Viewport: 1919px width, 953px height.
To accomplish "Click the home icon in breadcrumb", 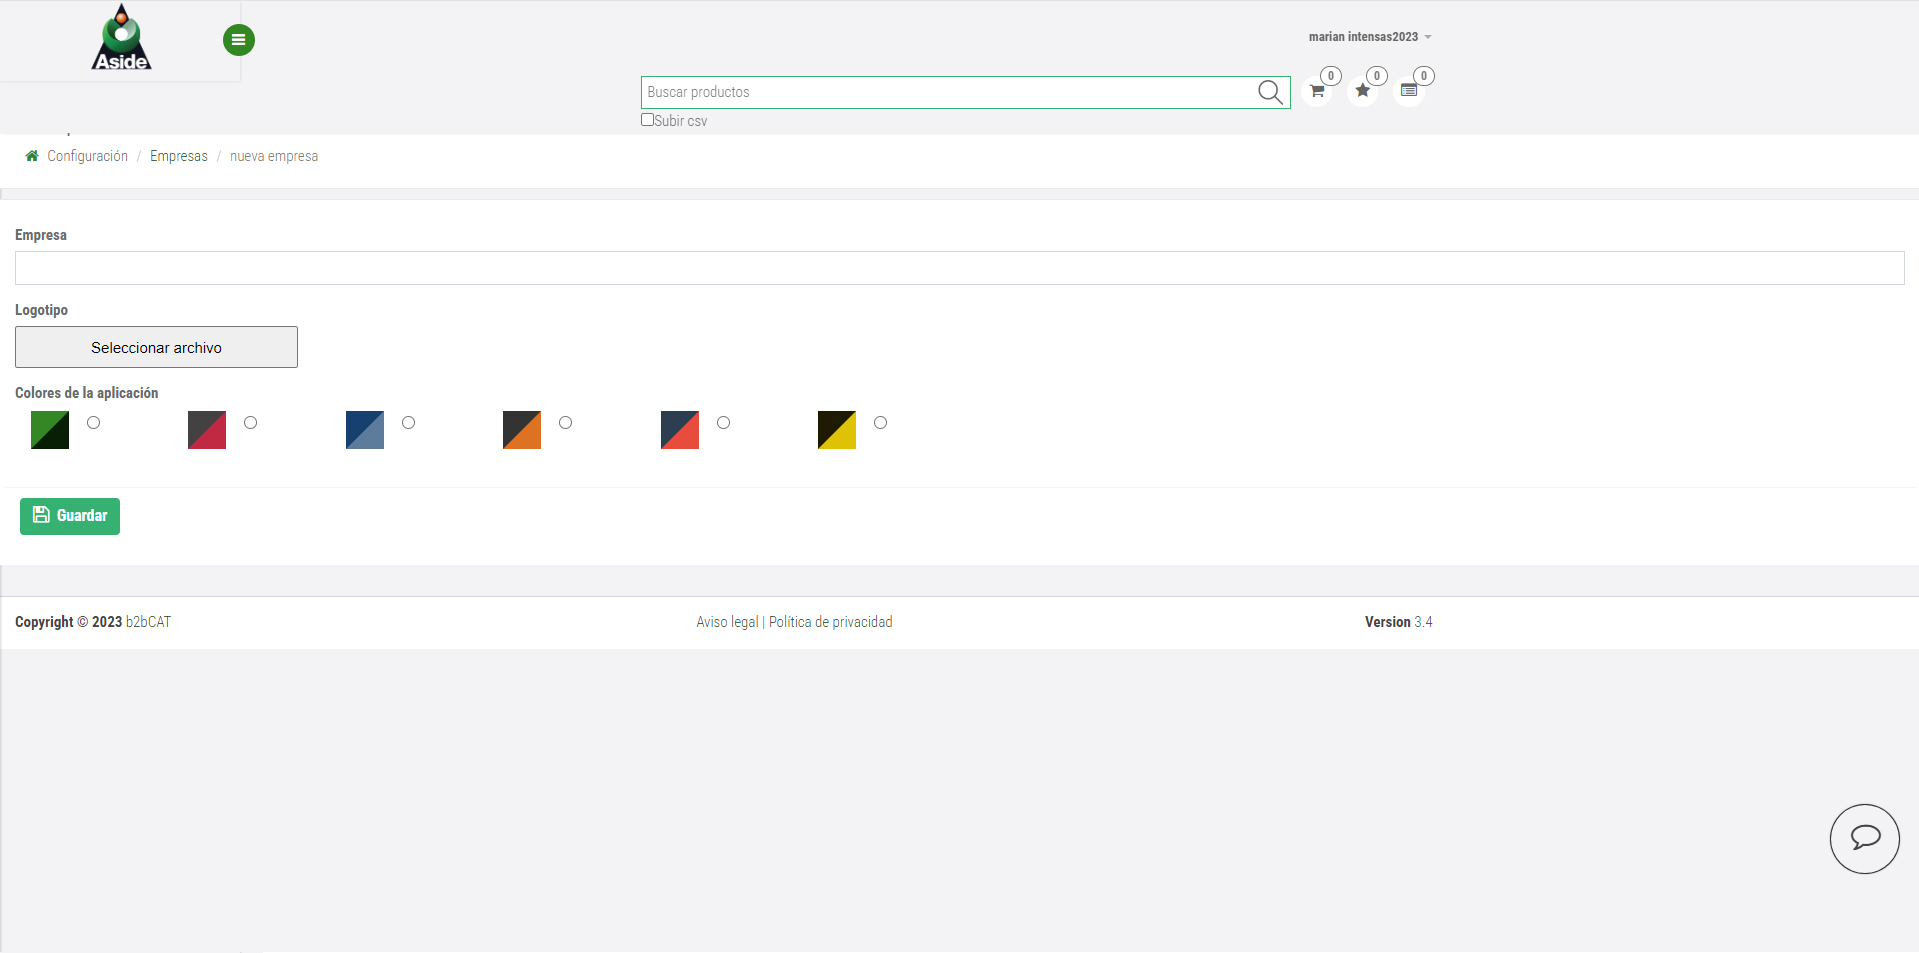I will 32,156.
